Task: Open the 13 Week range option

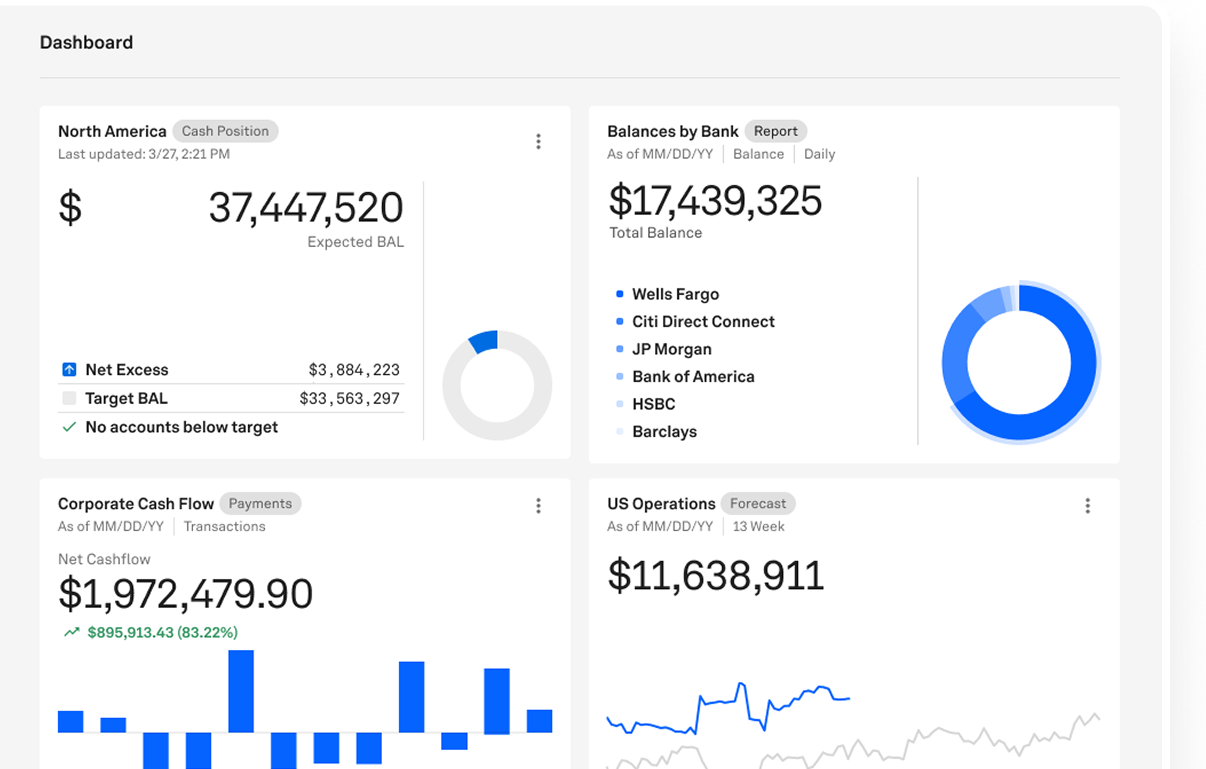Action: tap(758, 527)
